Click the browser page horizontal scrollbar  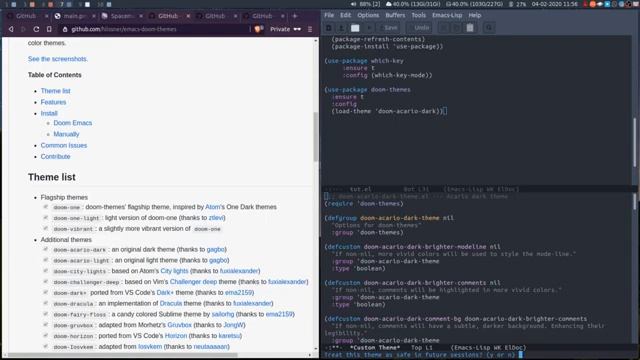(122, 355)
